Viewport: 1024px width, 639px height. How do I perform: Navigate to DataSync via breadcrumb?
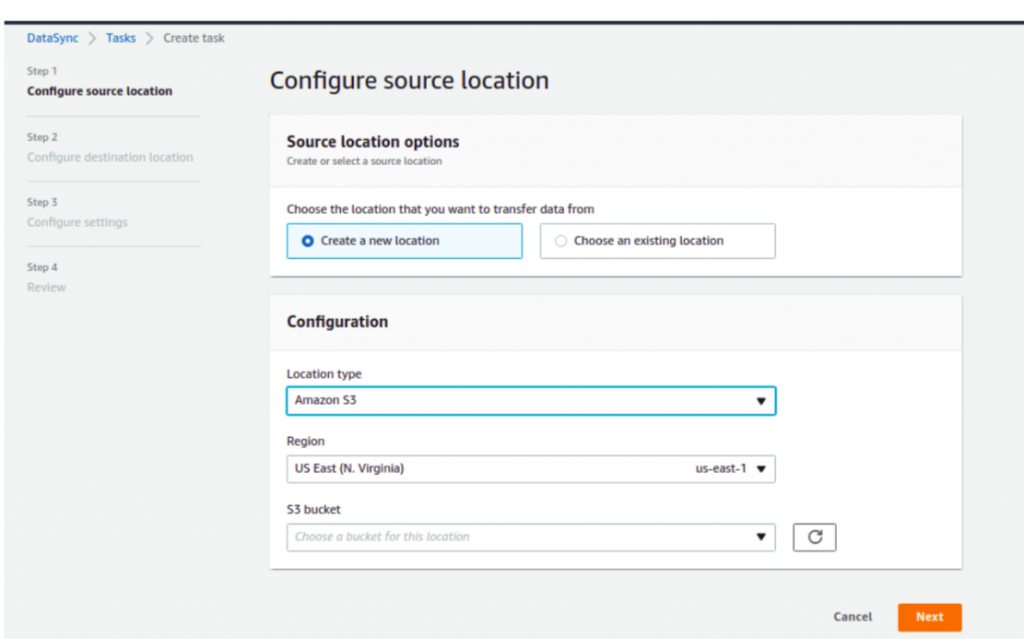(52, 38)
